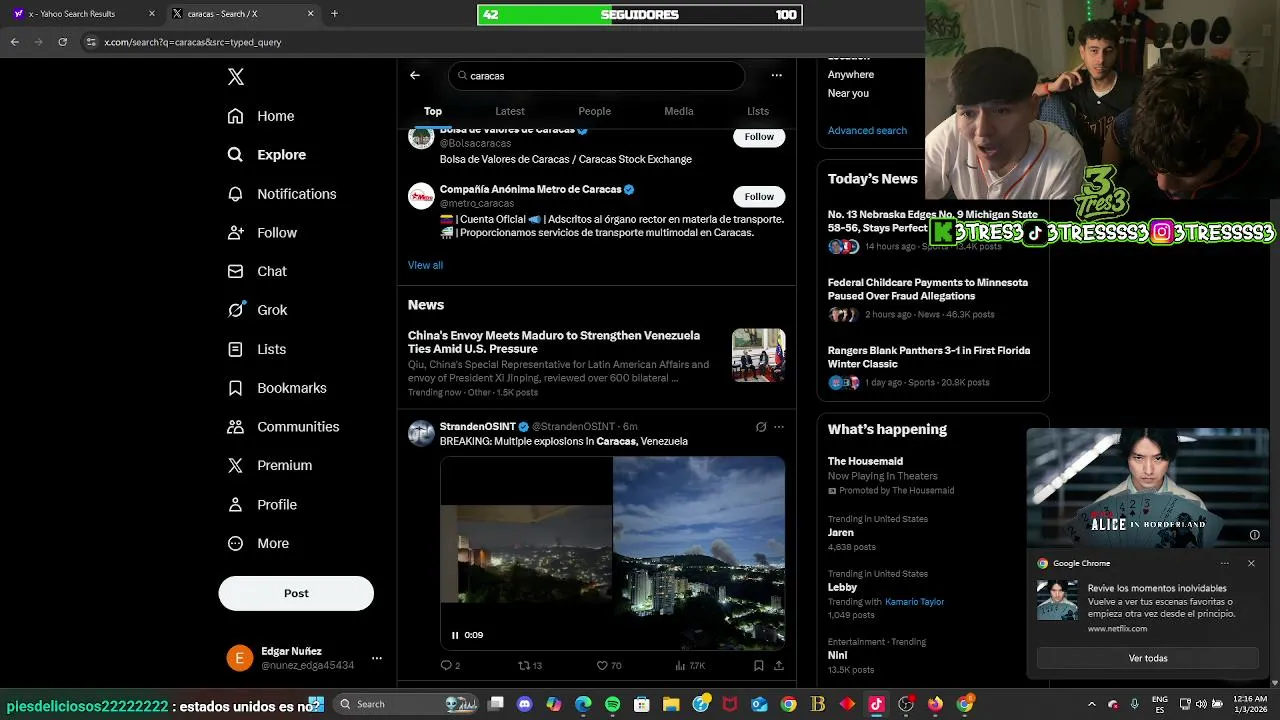This screenshot has height=720, width=1280.
Task: Open three-dot menu on StrandenOSINT post
Action: [x=779, y=427]
